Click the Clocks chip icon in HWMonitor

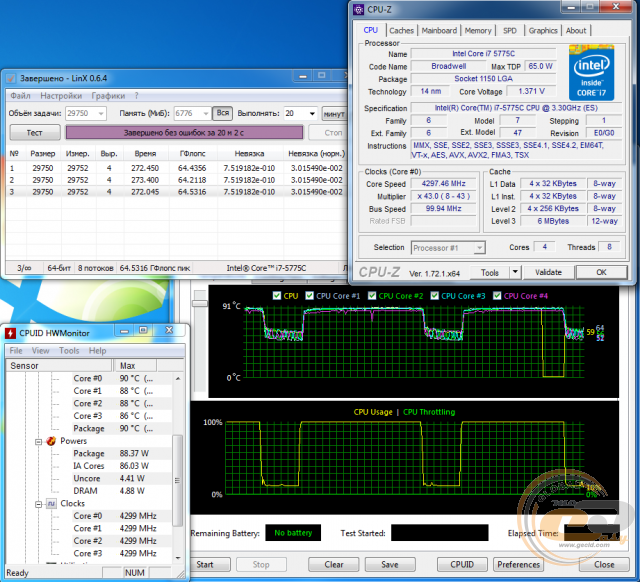51,503
